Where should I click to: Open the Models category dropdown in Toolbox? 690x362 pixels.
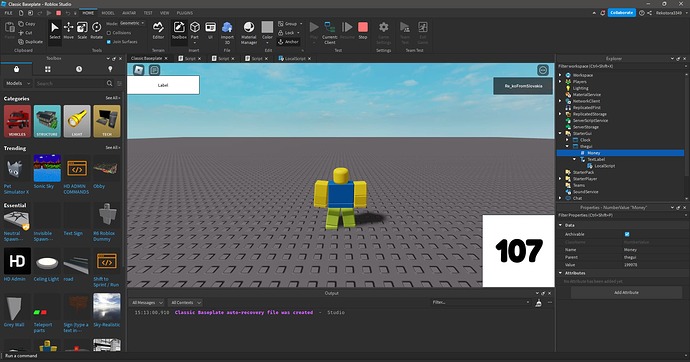tap(18, 83)
